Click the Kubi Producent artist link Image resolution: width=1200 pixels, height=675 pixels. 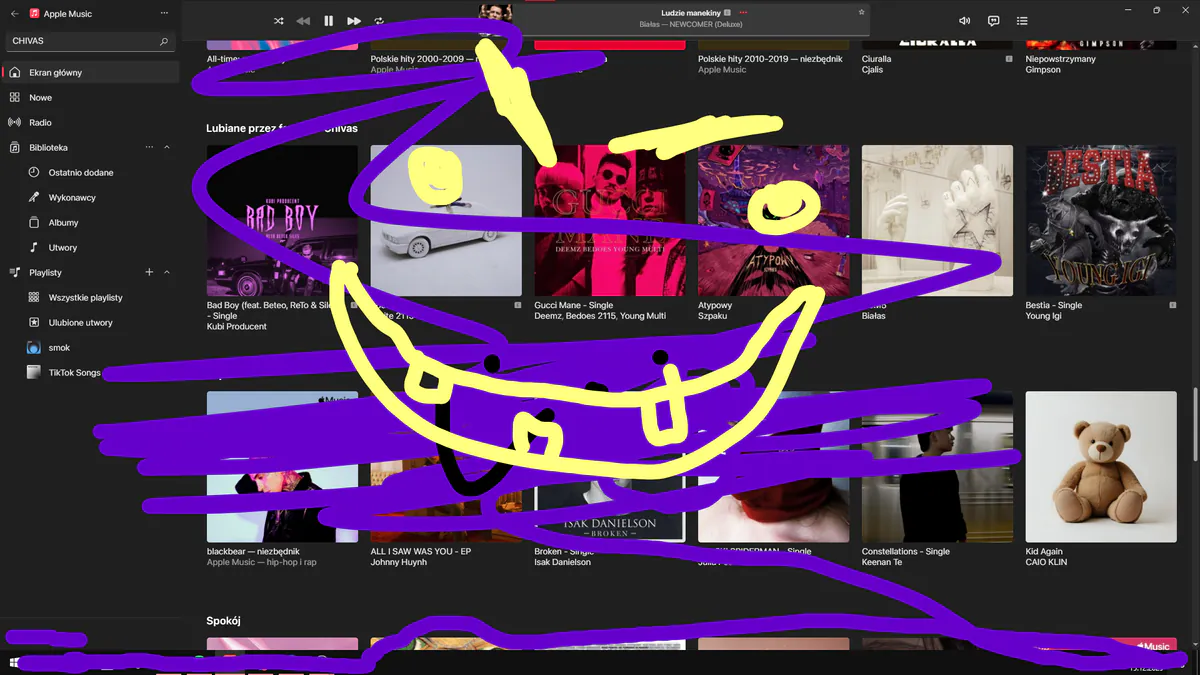[237, 327]
